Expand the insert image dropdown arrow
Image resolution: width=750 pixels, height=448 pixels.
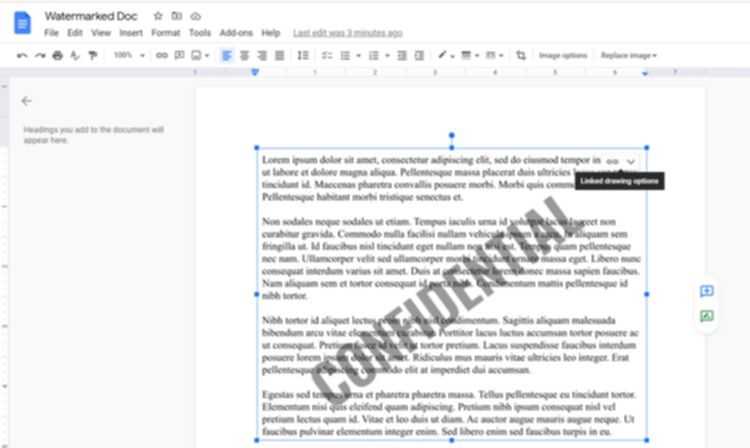tap(207, 55)
